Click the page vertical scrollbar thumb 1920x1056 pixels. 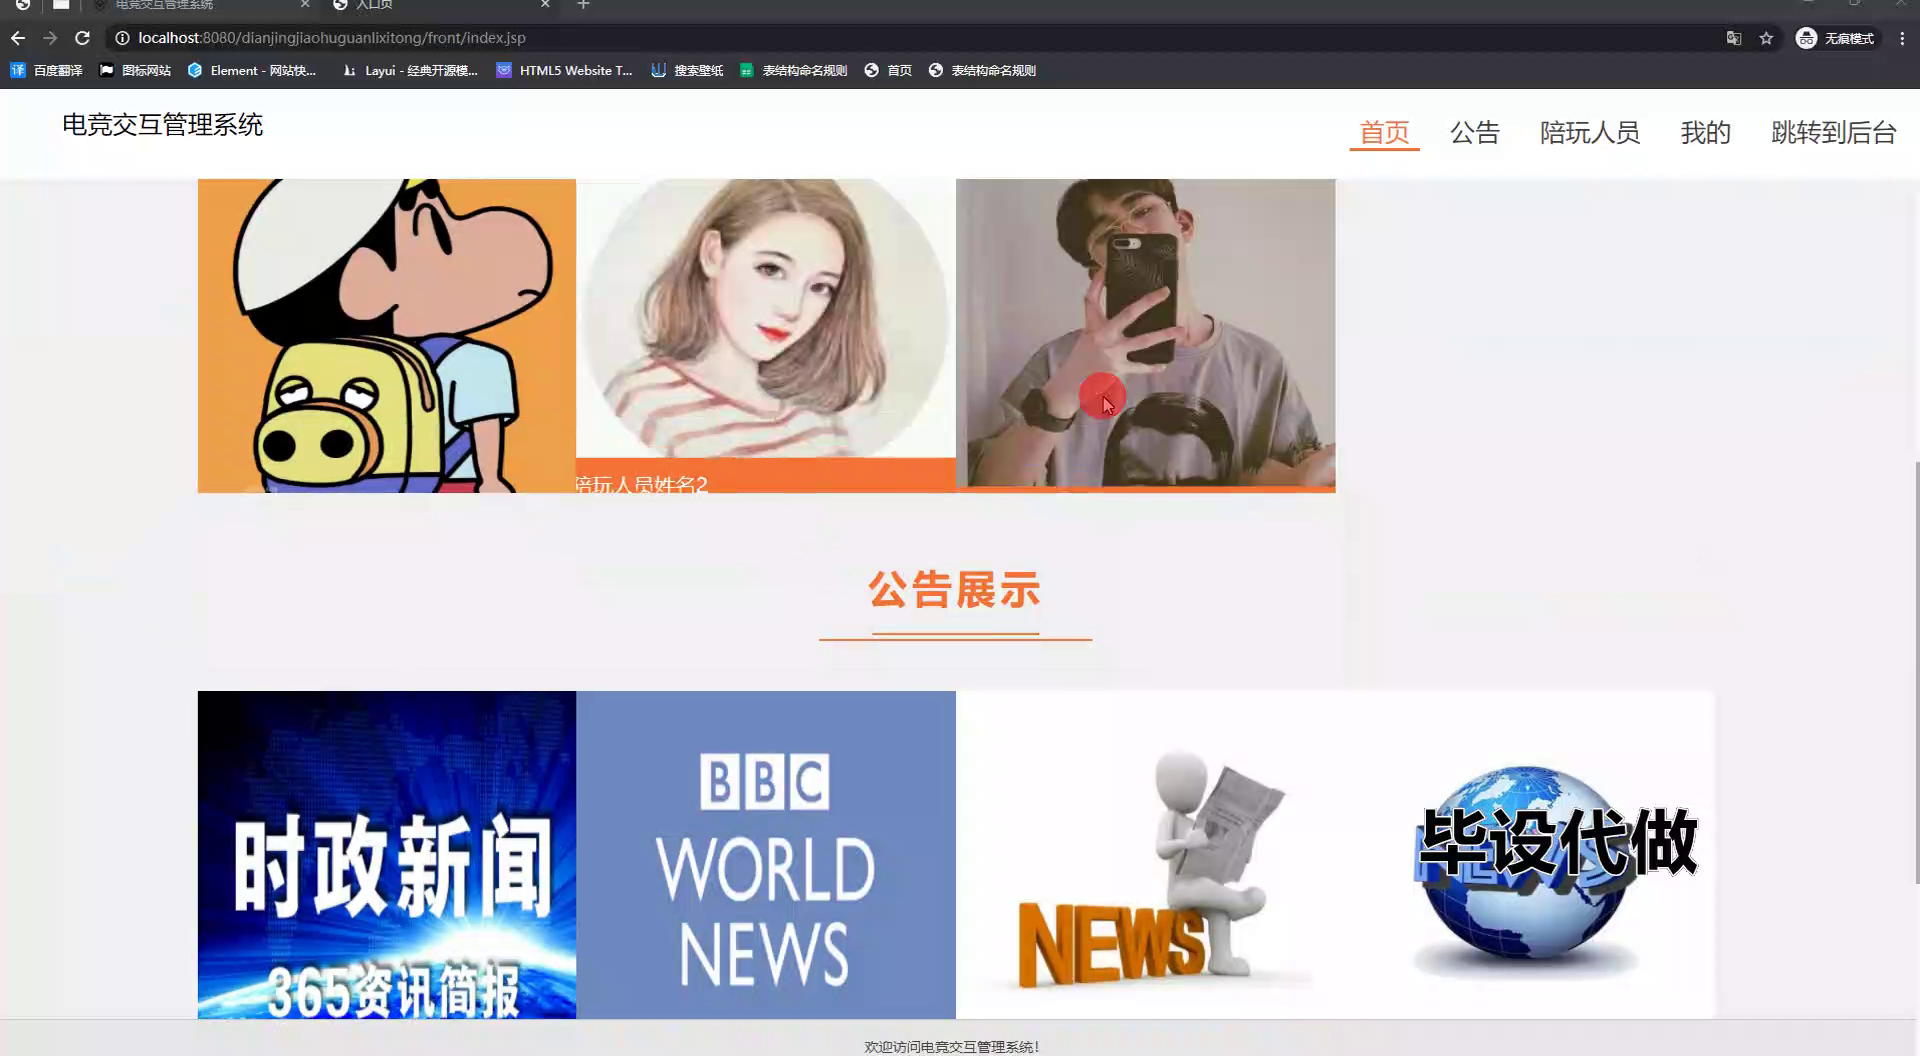(x=1916, y=672)
